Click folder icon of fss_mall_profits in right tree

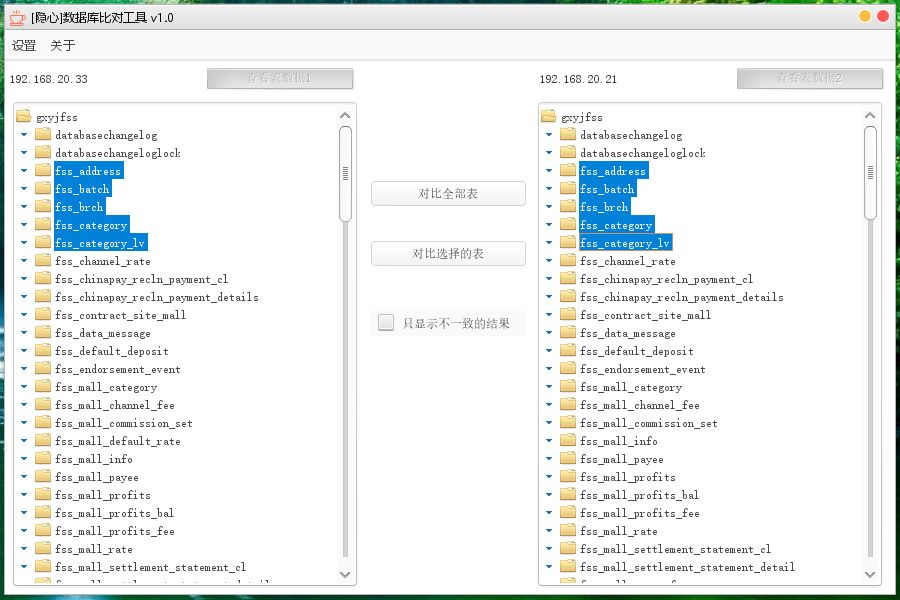pyautogui.click(x=568, y=477)
